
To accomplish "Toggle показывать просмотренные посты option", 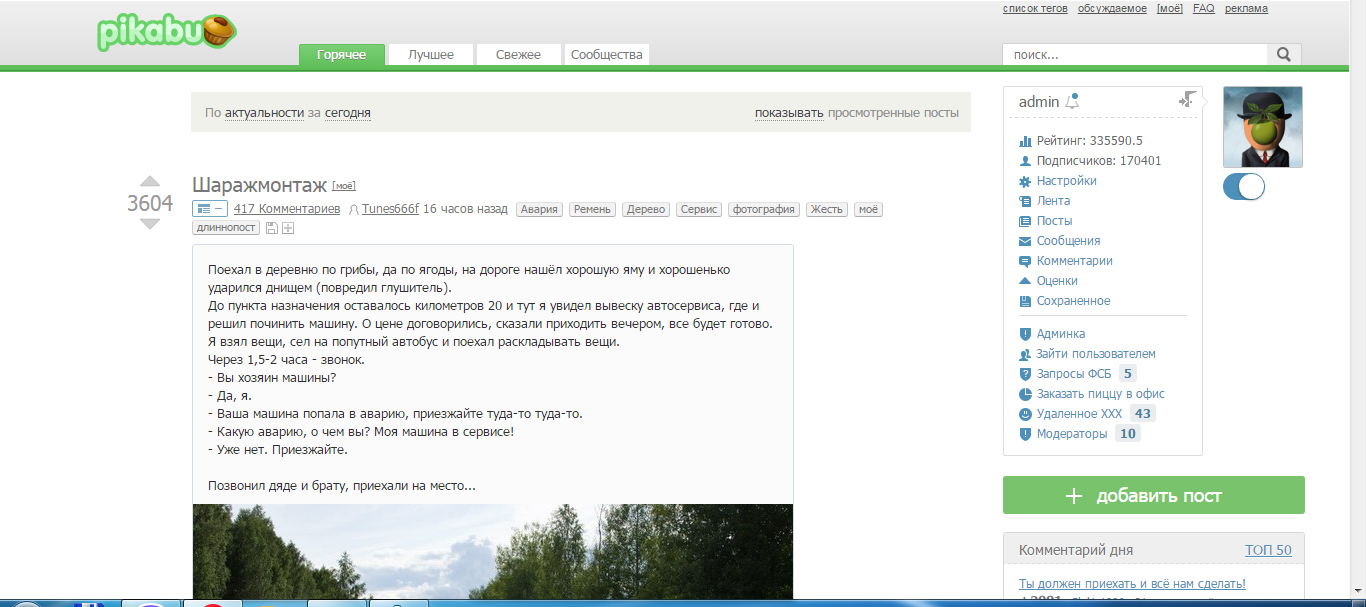I will point(789,113).
